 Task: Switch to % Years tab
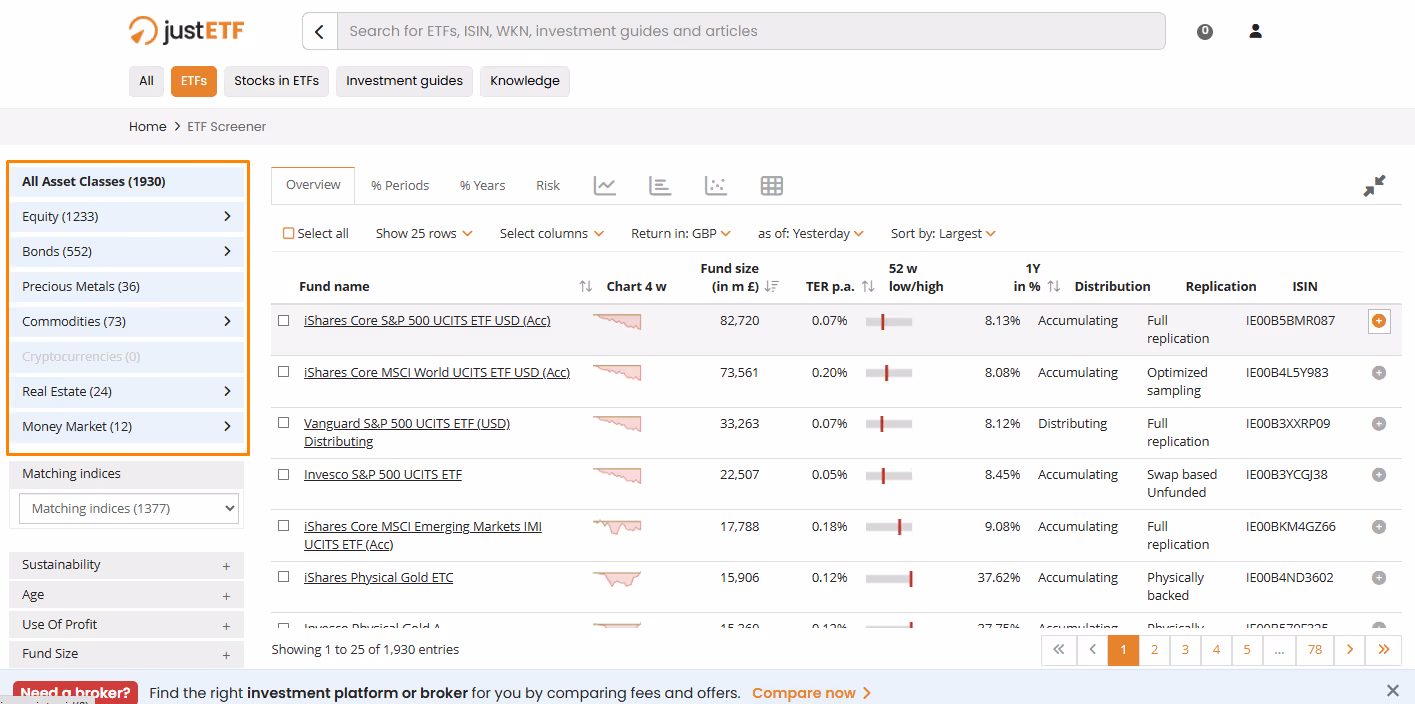(x=483, y=185)
